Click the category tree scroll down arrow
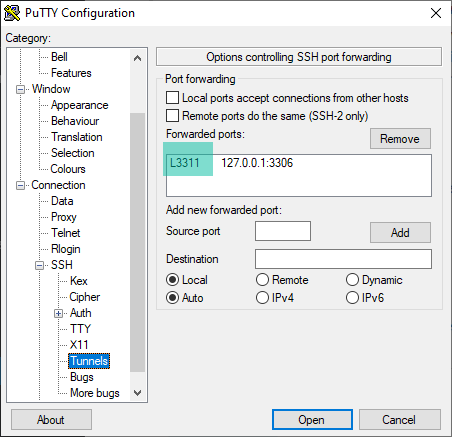Screen dimensions: 452x437 [x=137, y=393]
